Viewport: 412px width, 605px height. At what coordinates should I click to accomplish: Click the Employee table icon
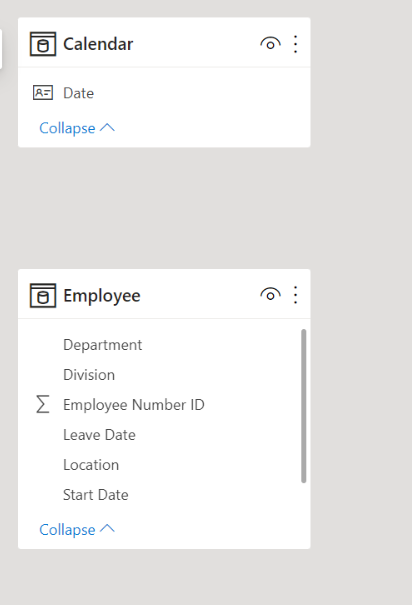pos(43,296)
